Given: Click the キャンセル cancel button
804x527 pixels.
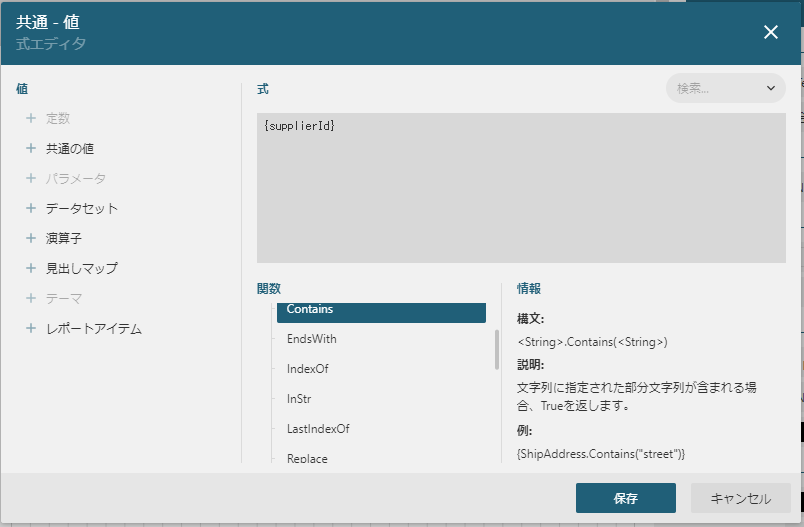Looking at the screenshot, I should click(740, 498).
